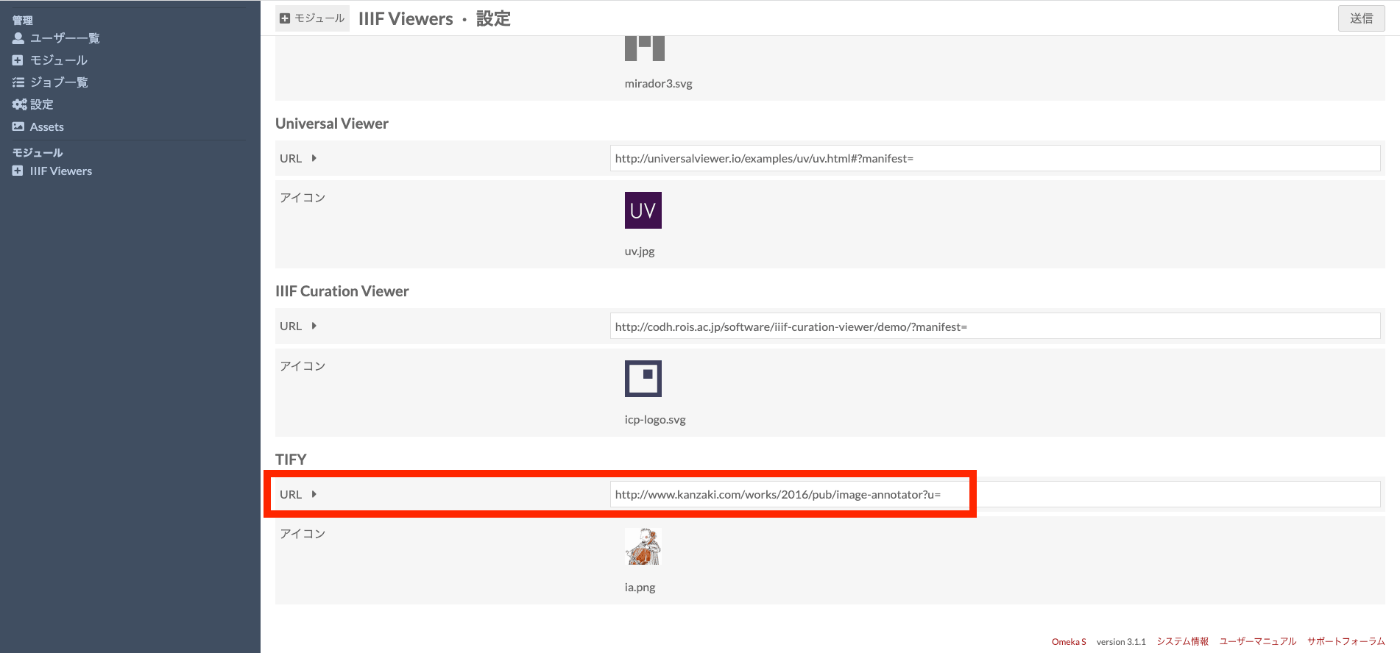Click the list icon beside ジョブ一覧
This screenshot has width=1400, height=653.
pyautogui.click(x=18, y=82)
